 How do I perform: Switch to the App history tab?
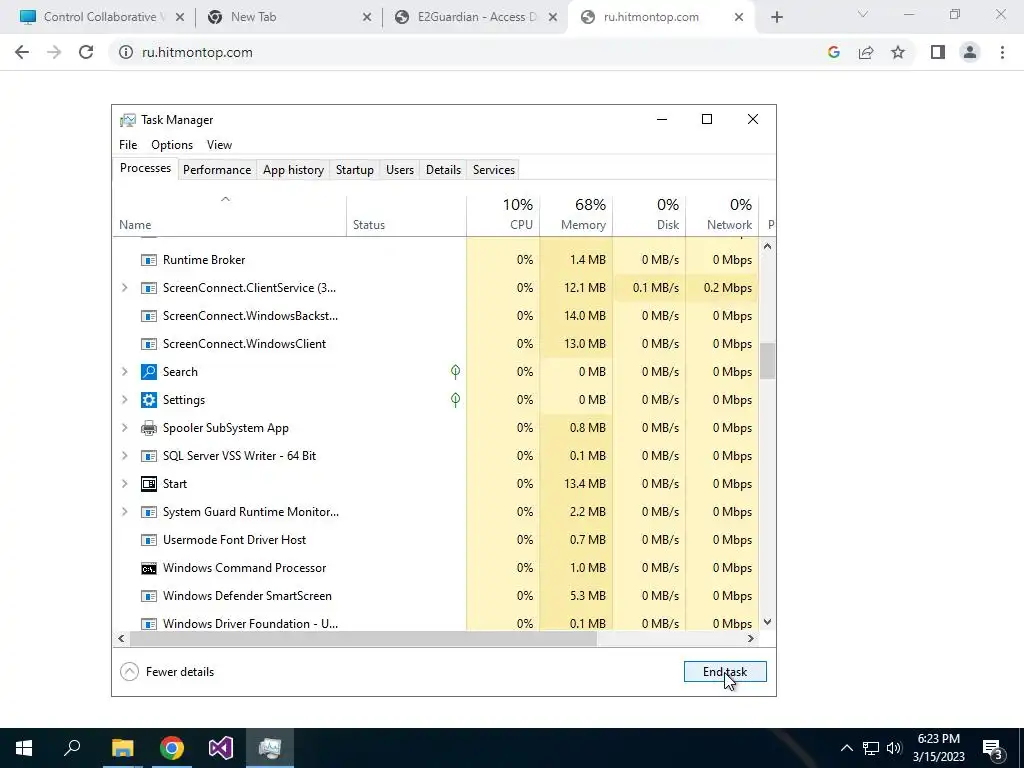pyautogui.click(x=293, y=170)
